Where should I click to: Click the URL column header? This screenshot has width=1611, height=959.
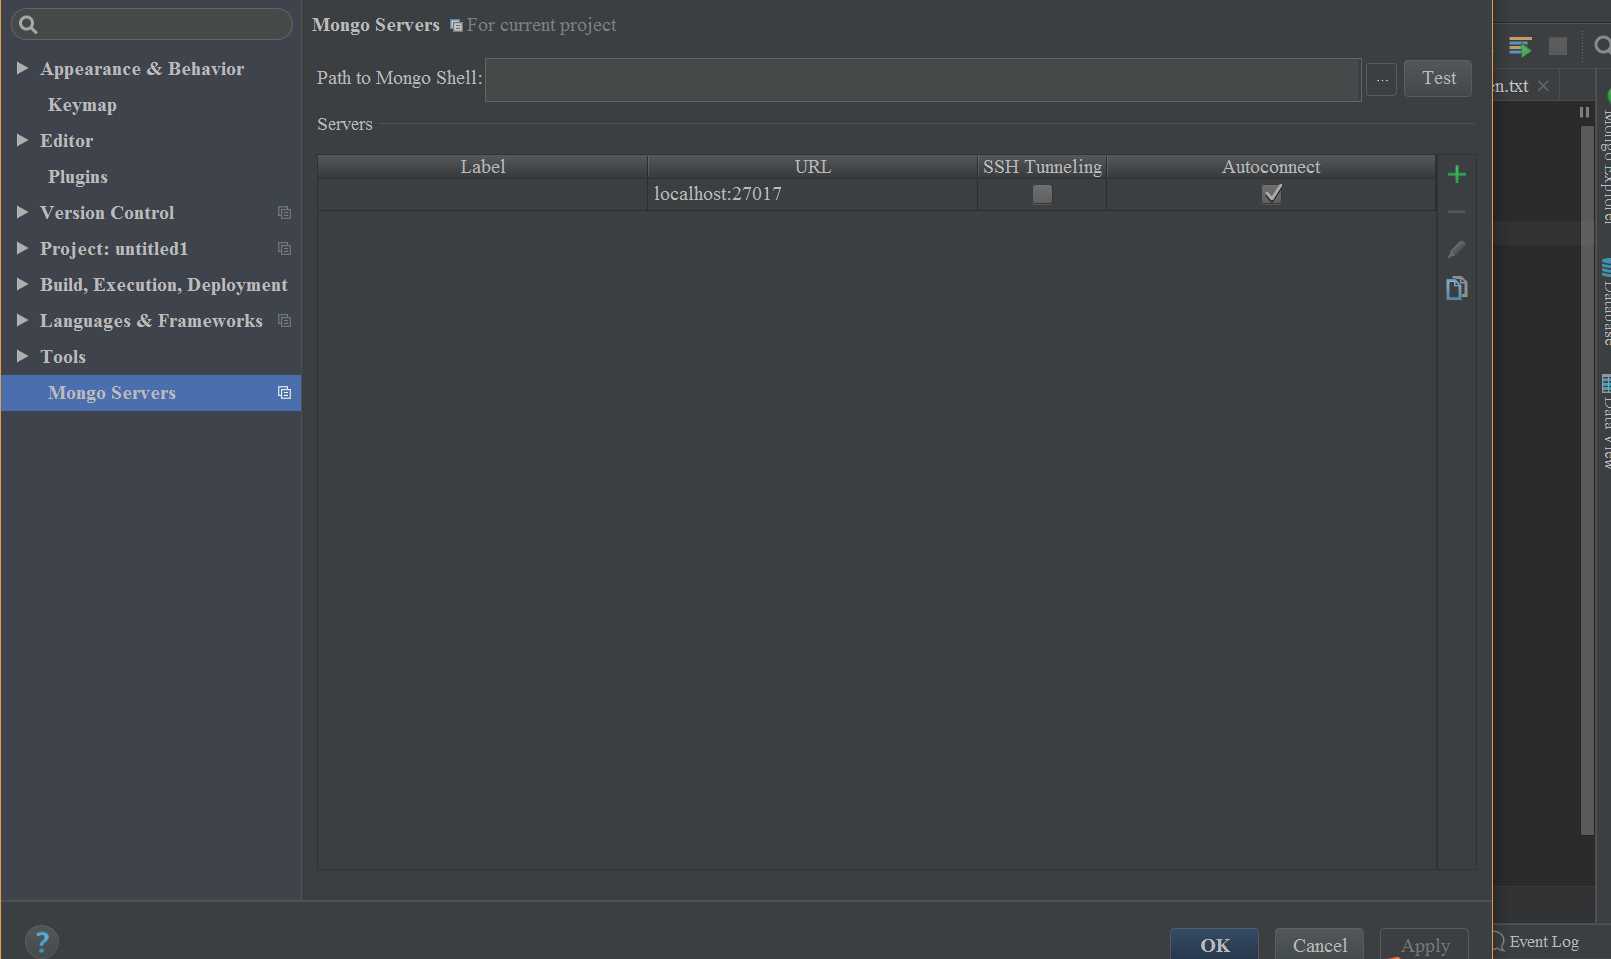point(812,167)
